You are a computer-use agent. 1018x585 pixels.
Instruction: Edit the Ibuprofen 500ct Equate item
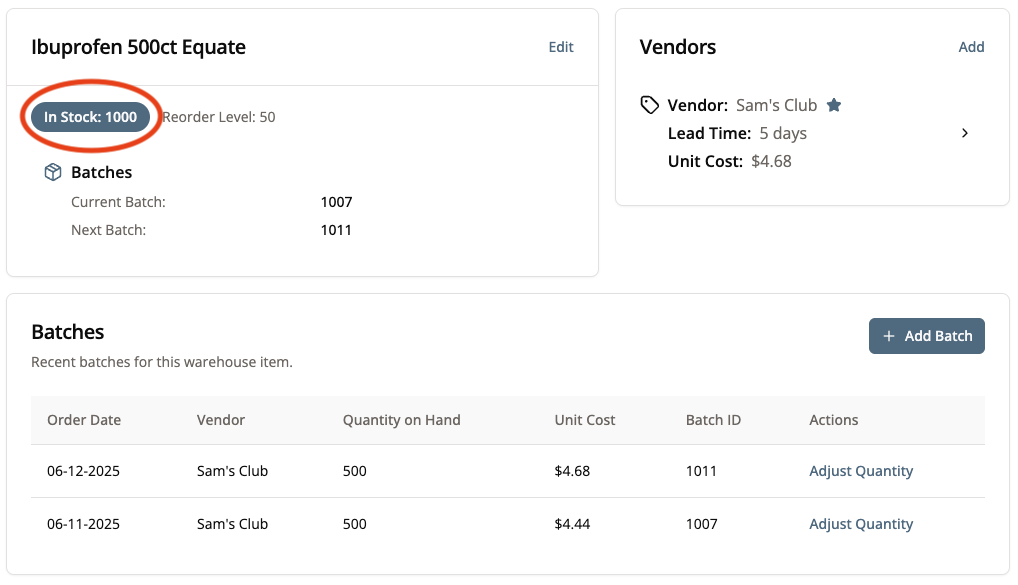click(561, 47)
